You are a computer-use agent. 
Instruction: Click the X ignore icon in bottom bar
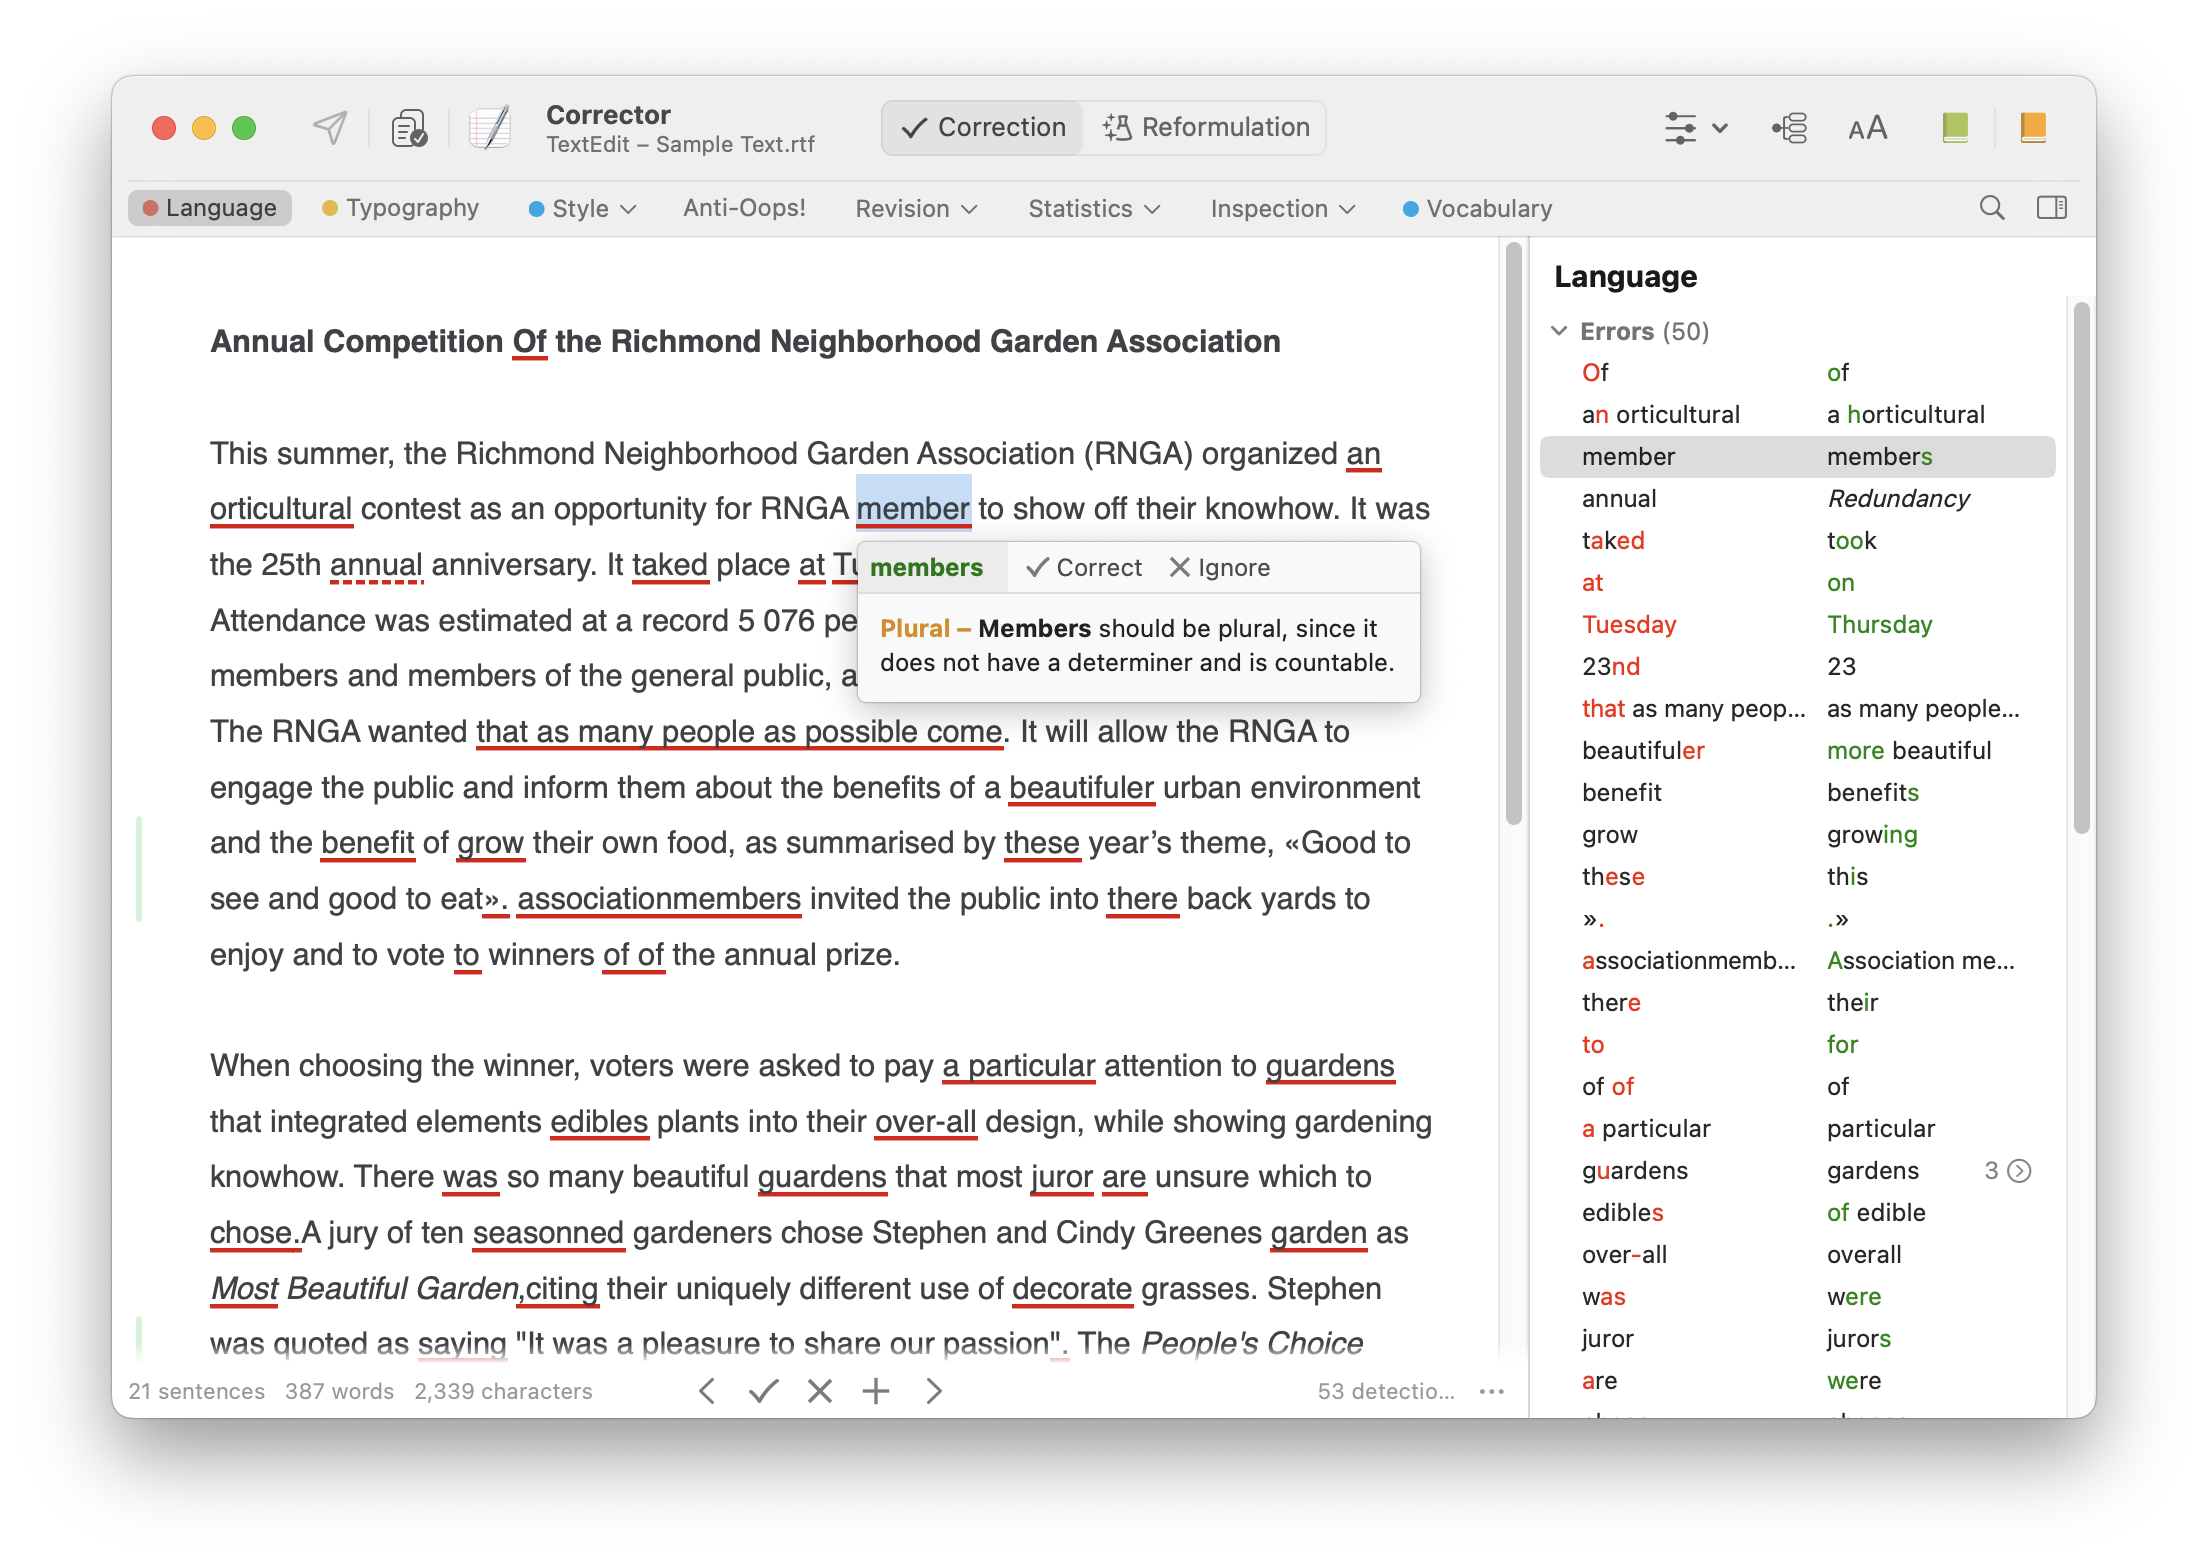(x=820, y=1391)
